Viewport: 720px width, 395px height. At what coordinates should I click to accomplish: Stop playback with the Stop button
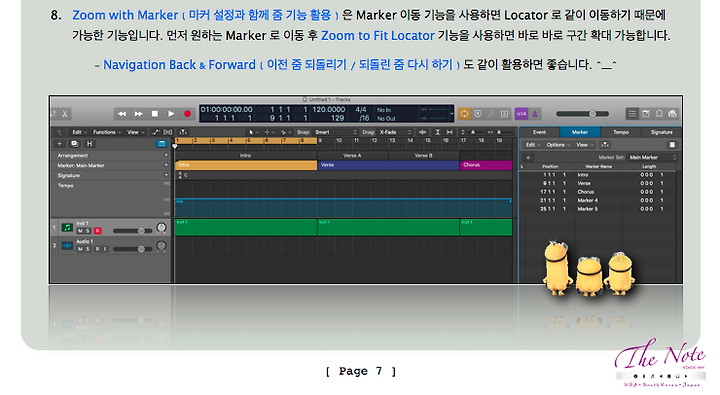[x=155, y=113]
